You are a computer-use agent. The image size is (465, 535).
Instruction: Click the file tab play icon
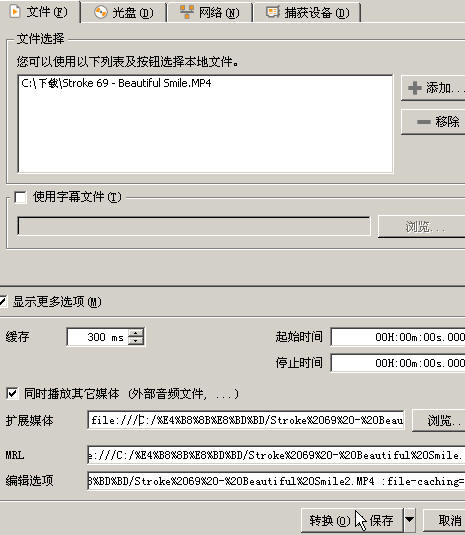15,12
